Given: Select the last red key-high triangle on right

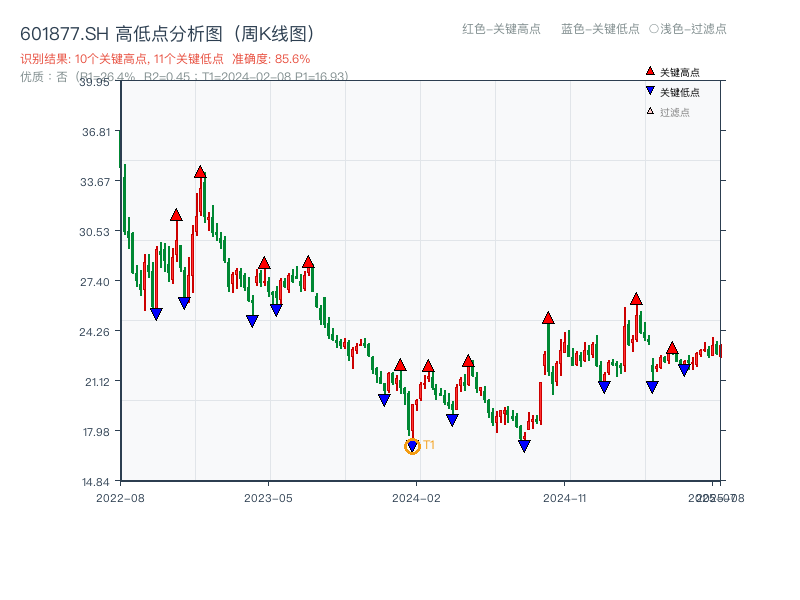Looking at the screenshot, I should tap(672, 348).
